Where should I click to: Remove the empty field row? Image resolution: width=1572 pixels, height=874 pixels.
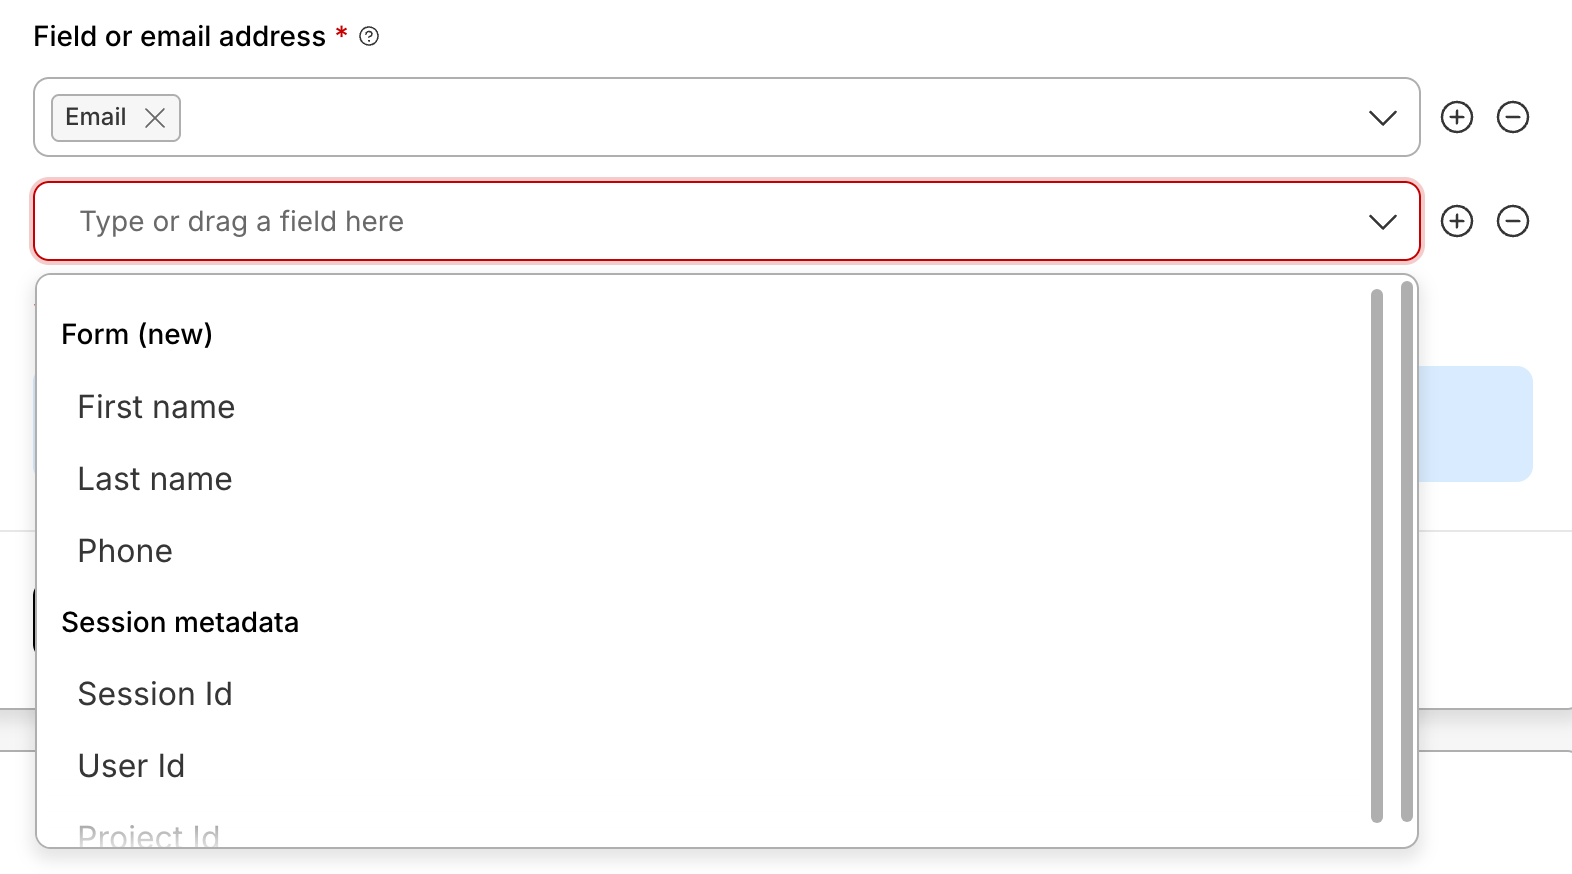pos(1512,221)
